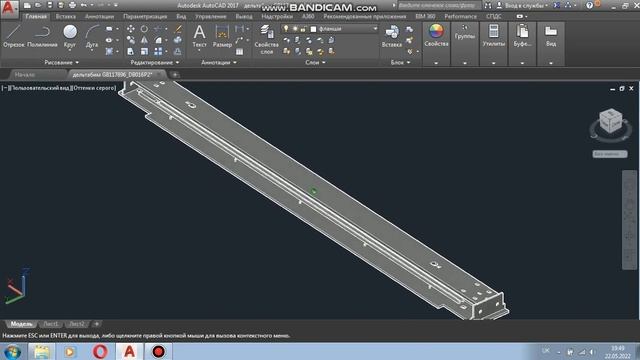Switch to the Вывод ribbon tab
The height and width of the screenshot is (360, 640).
point(244,16)
